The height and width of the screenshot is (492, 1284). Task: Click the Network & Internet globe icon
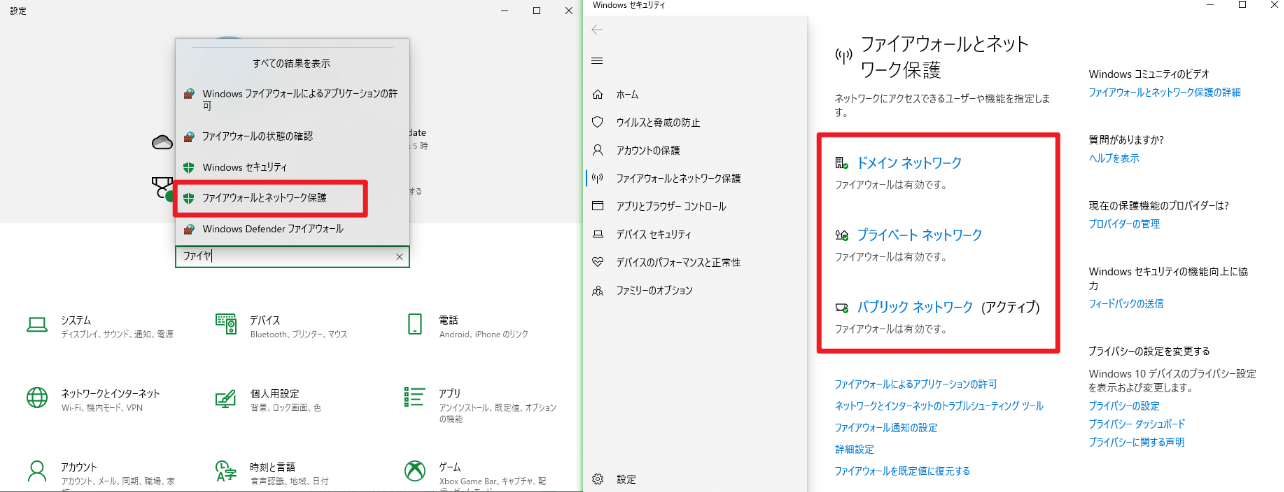[38, 398]
